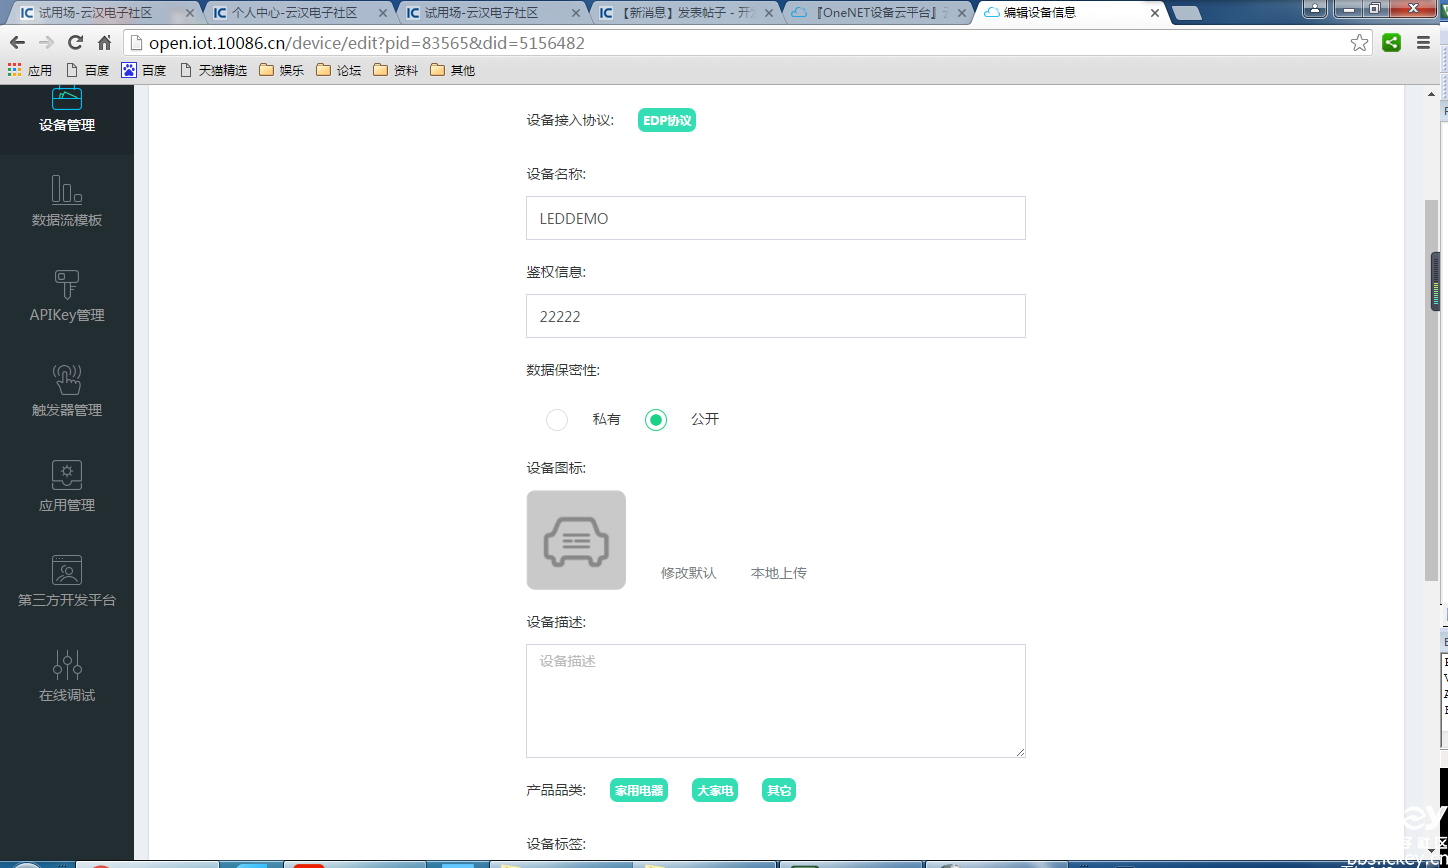
Task: Open the 应用 apps bookmark
Action: pos(30,70)
